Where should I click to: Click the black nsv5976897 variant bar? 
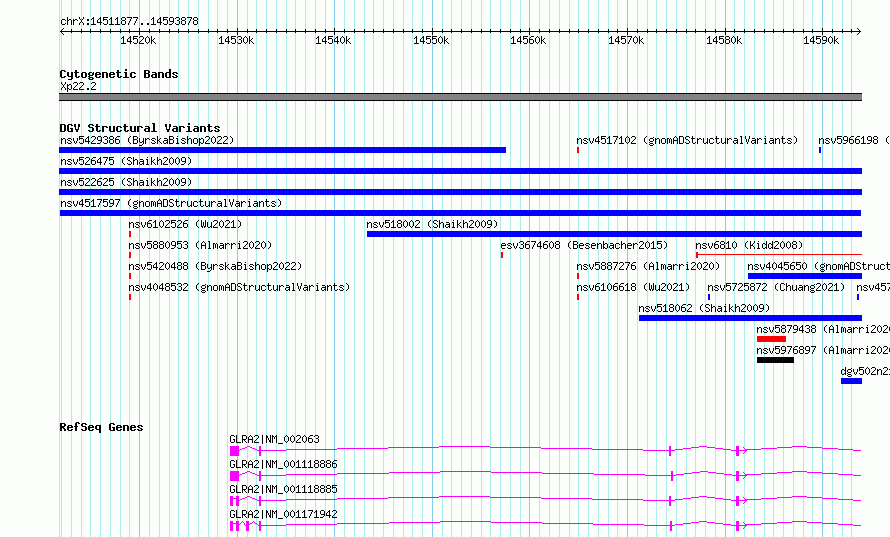coord(775,360)
